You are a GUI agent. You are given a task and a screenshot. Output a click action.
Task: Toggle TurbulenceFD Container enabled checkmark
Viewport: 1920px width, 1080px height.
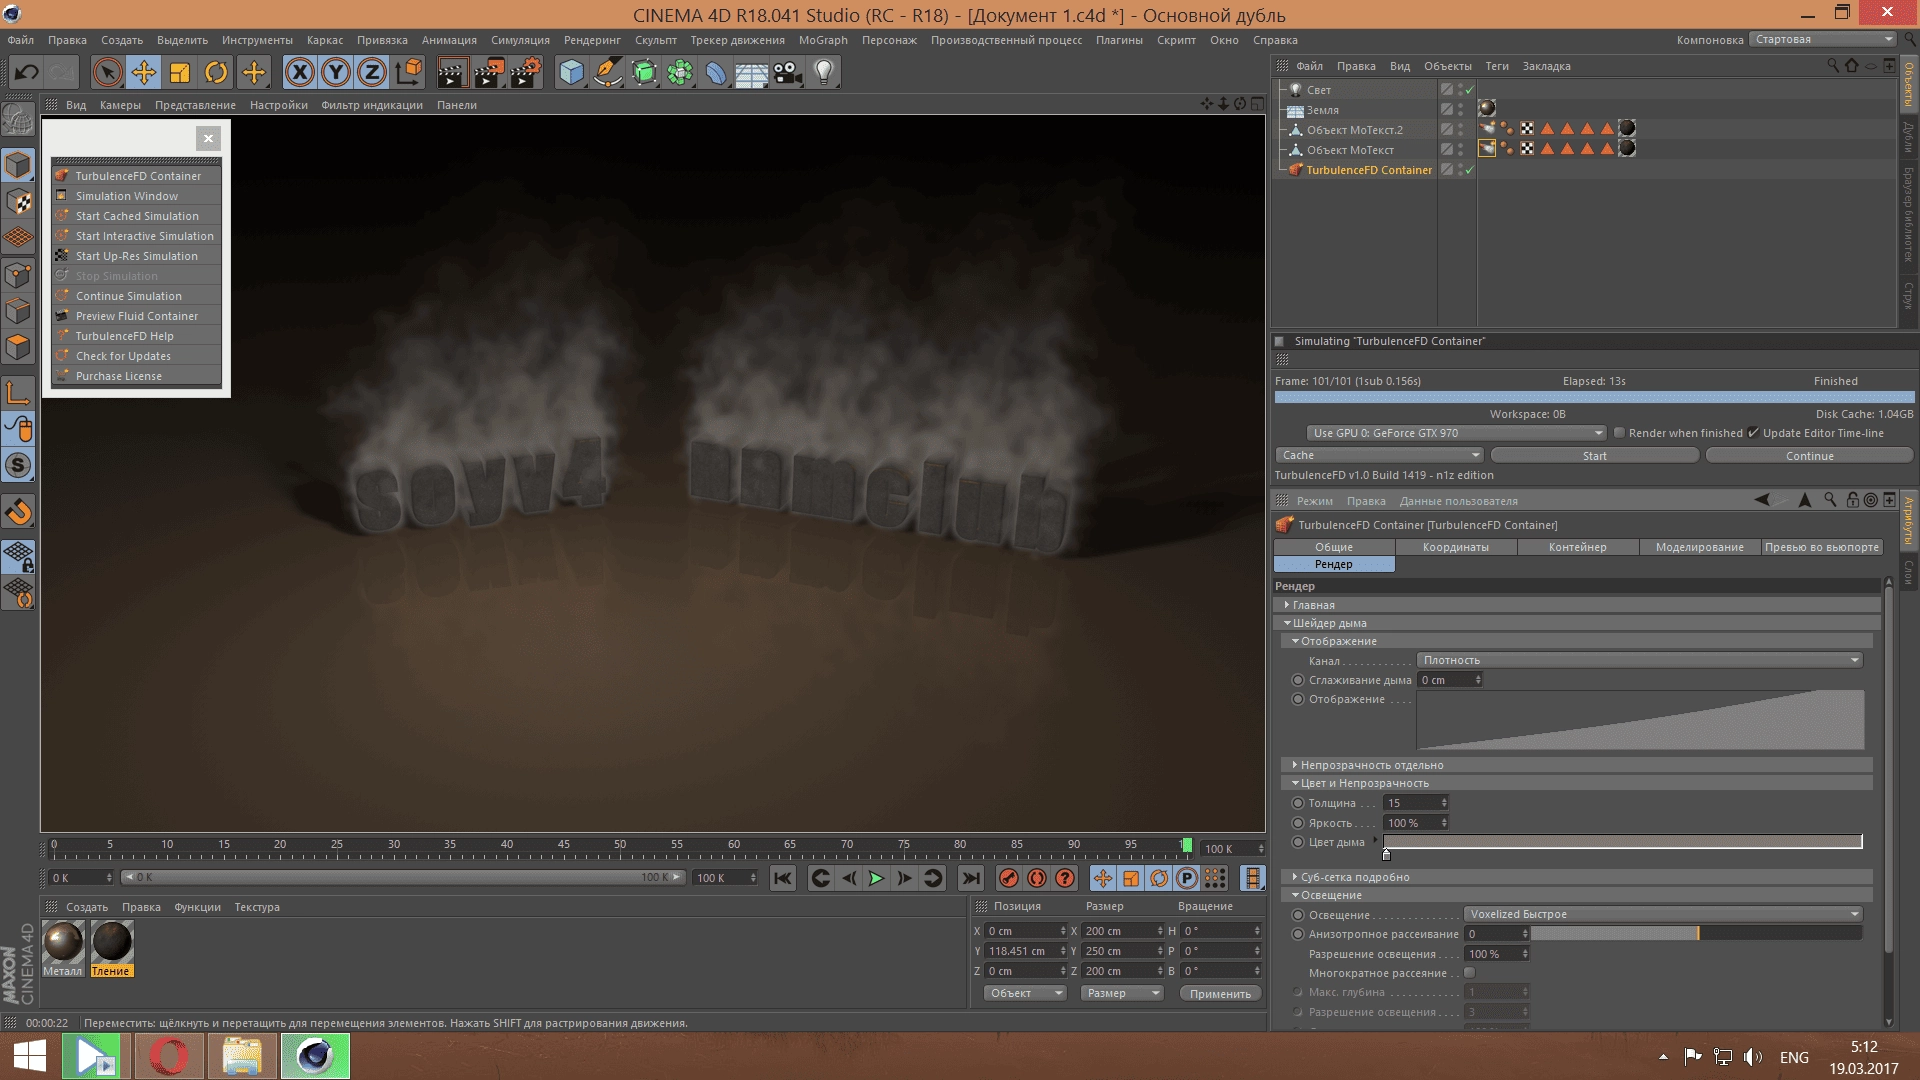(x=1469, y=170)
